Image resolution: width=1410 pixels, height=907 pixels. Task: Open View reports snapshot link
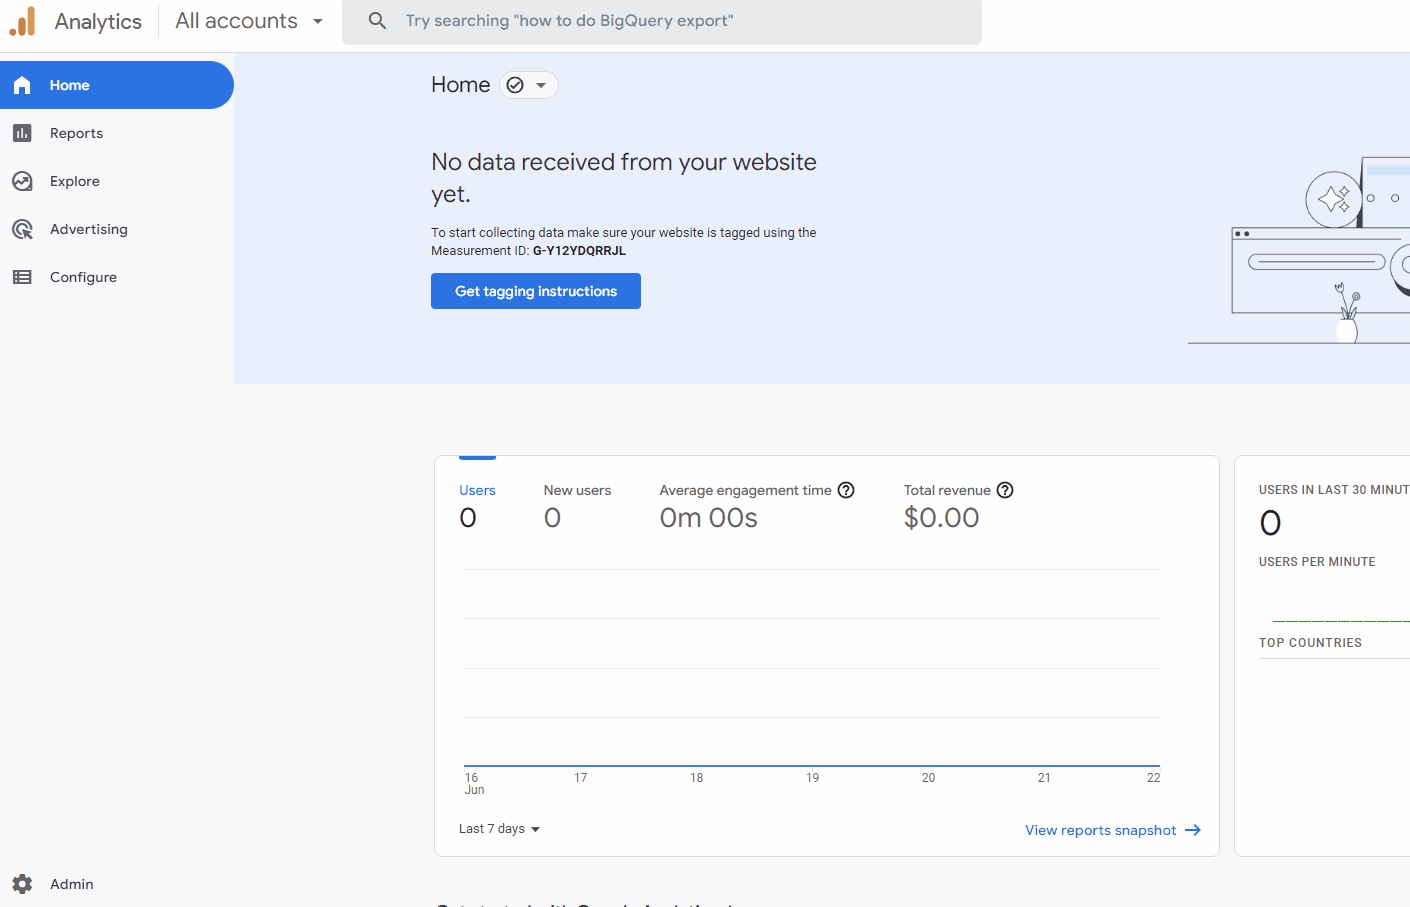[x=1100, y=830]
